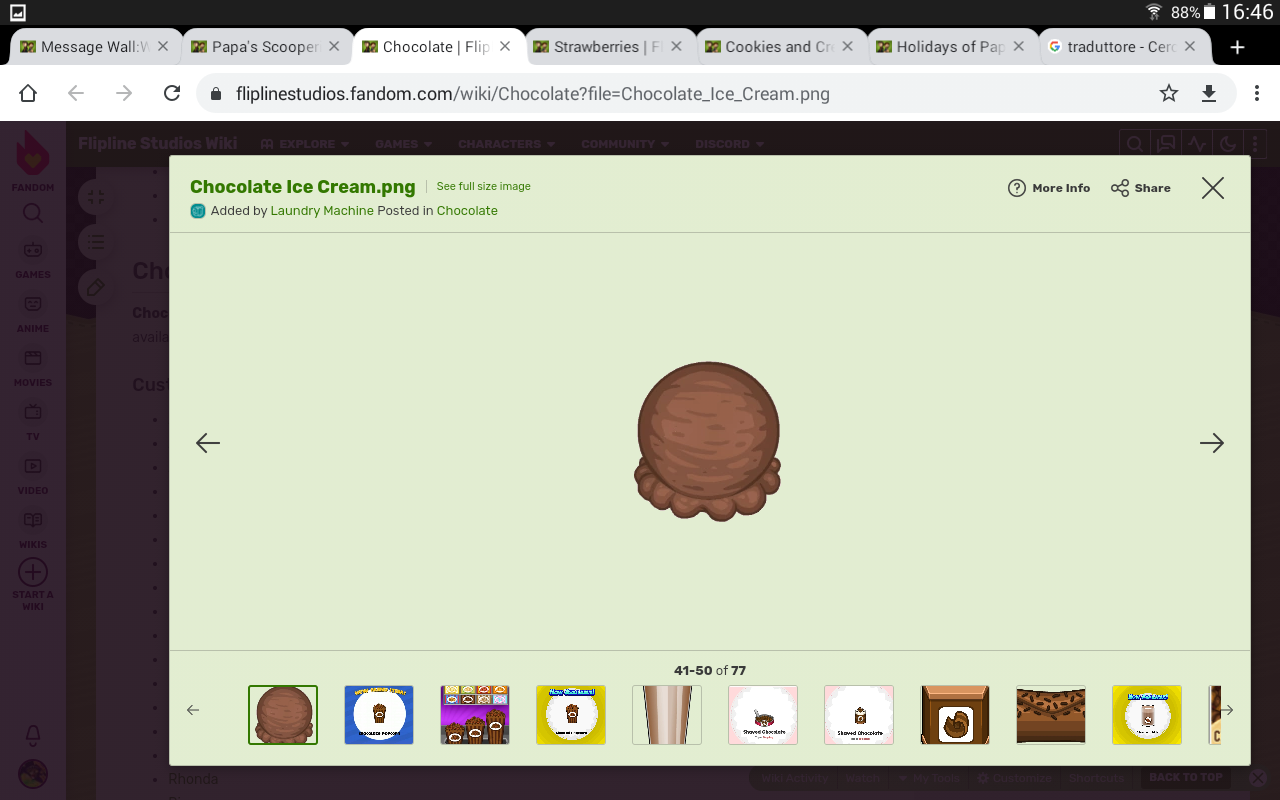Open a new browser tab
The width and height of the screenshot is (1280, 800).
point(1237,47)
